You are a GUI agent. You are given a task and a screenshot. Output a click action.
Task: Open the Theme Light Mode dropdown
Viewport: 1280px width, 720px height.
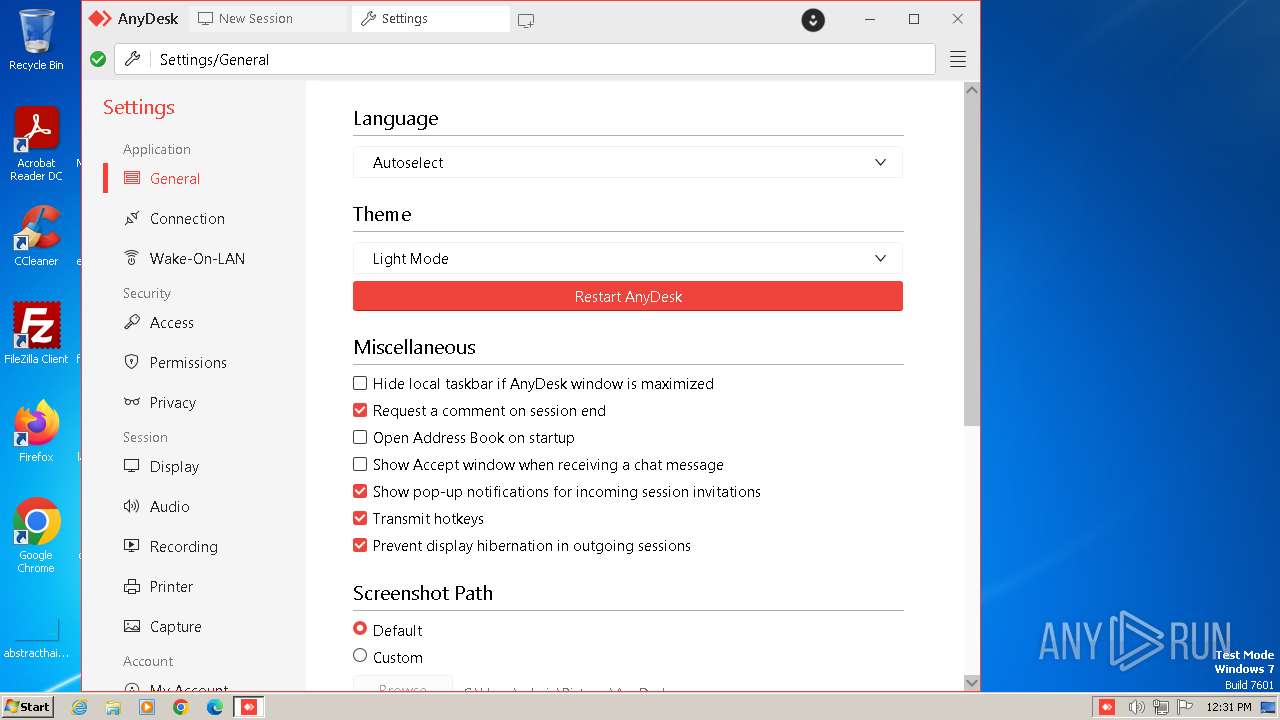point(628,258)
